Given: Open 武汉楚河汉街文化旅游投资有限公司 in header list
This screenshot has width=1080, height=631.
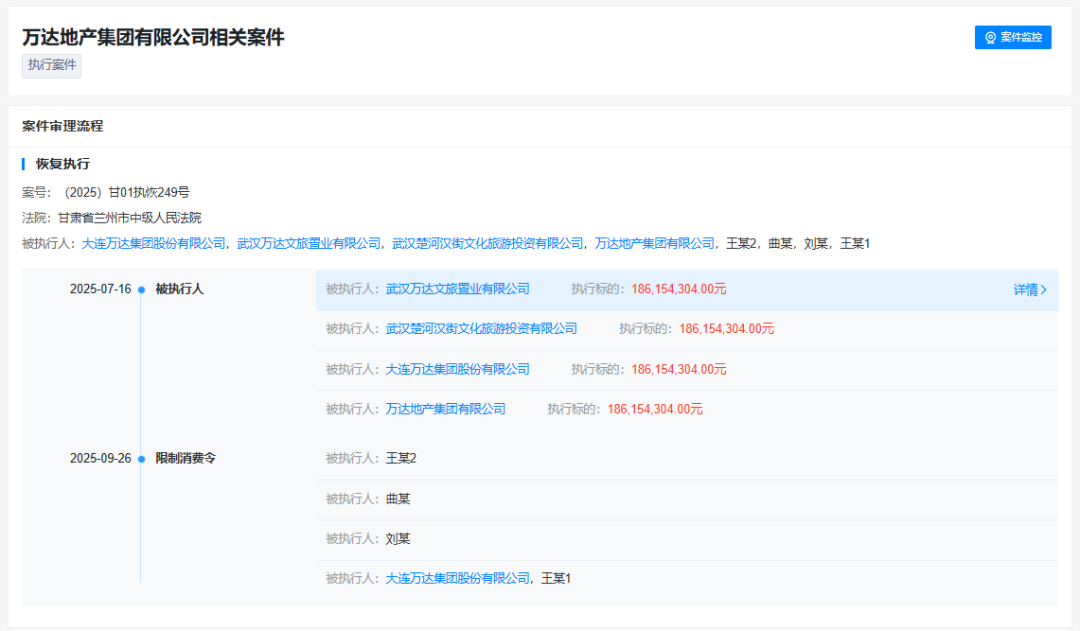Looking at the screenshot, I should click(488, 243).
